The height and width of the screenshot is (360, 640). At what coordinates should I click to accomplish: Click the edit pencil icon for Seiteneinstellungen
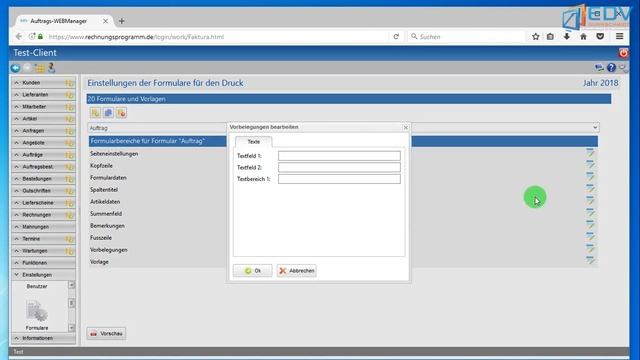coord(590,153)
